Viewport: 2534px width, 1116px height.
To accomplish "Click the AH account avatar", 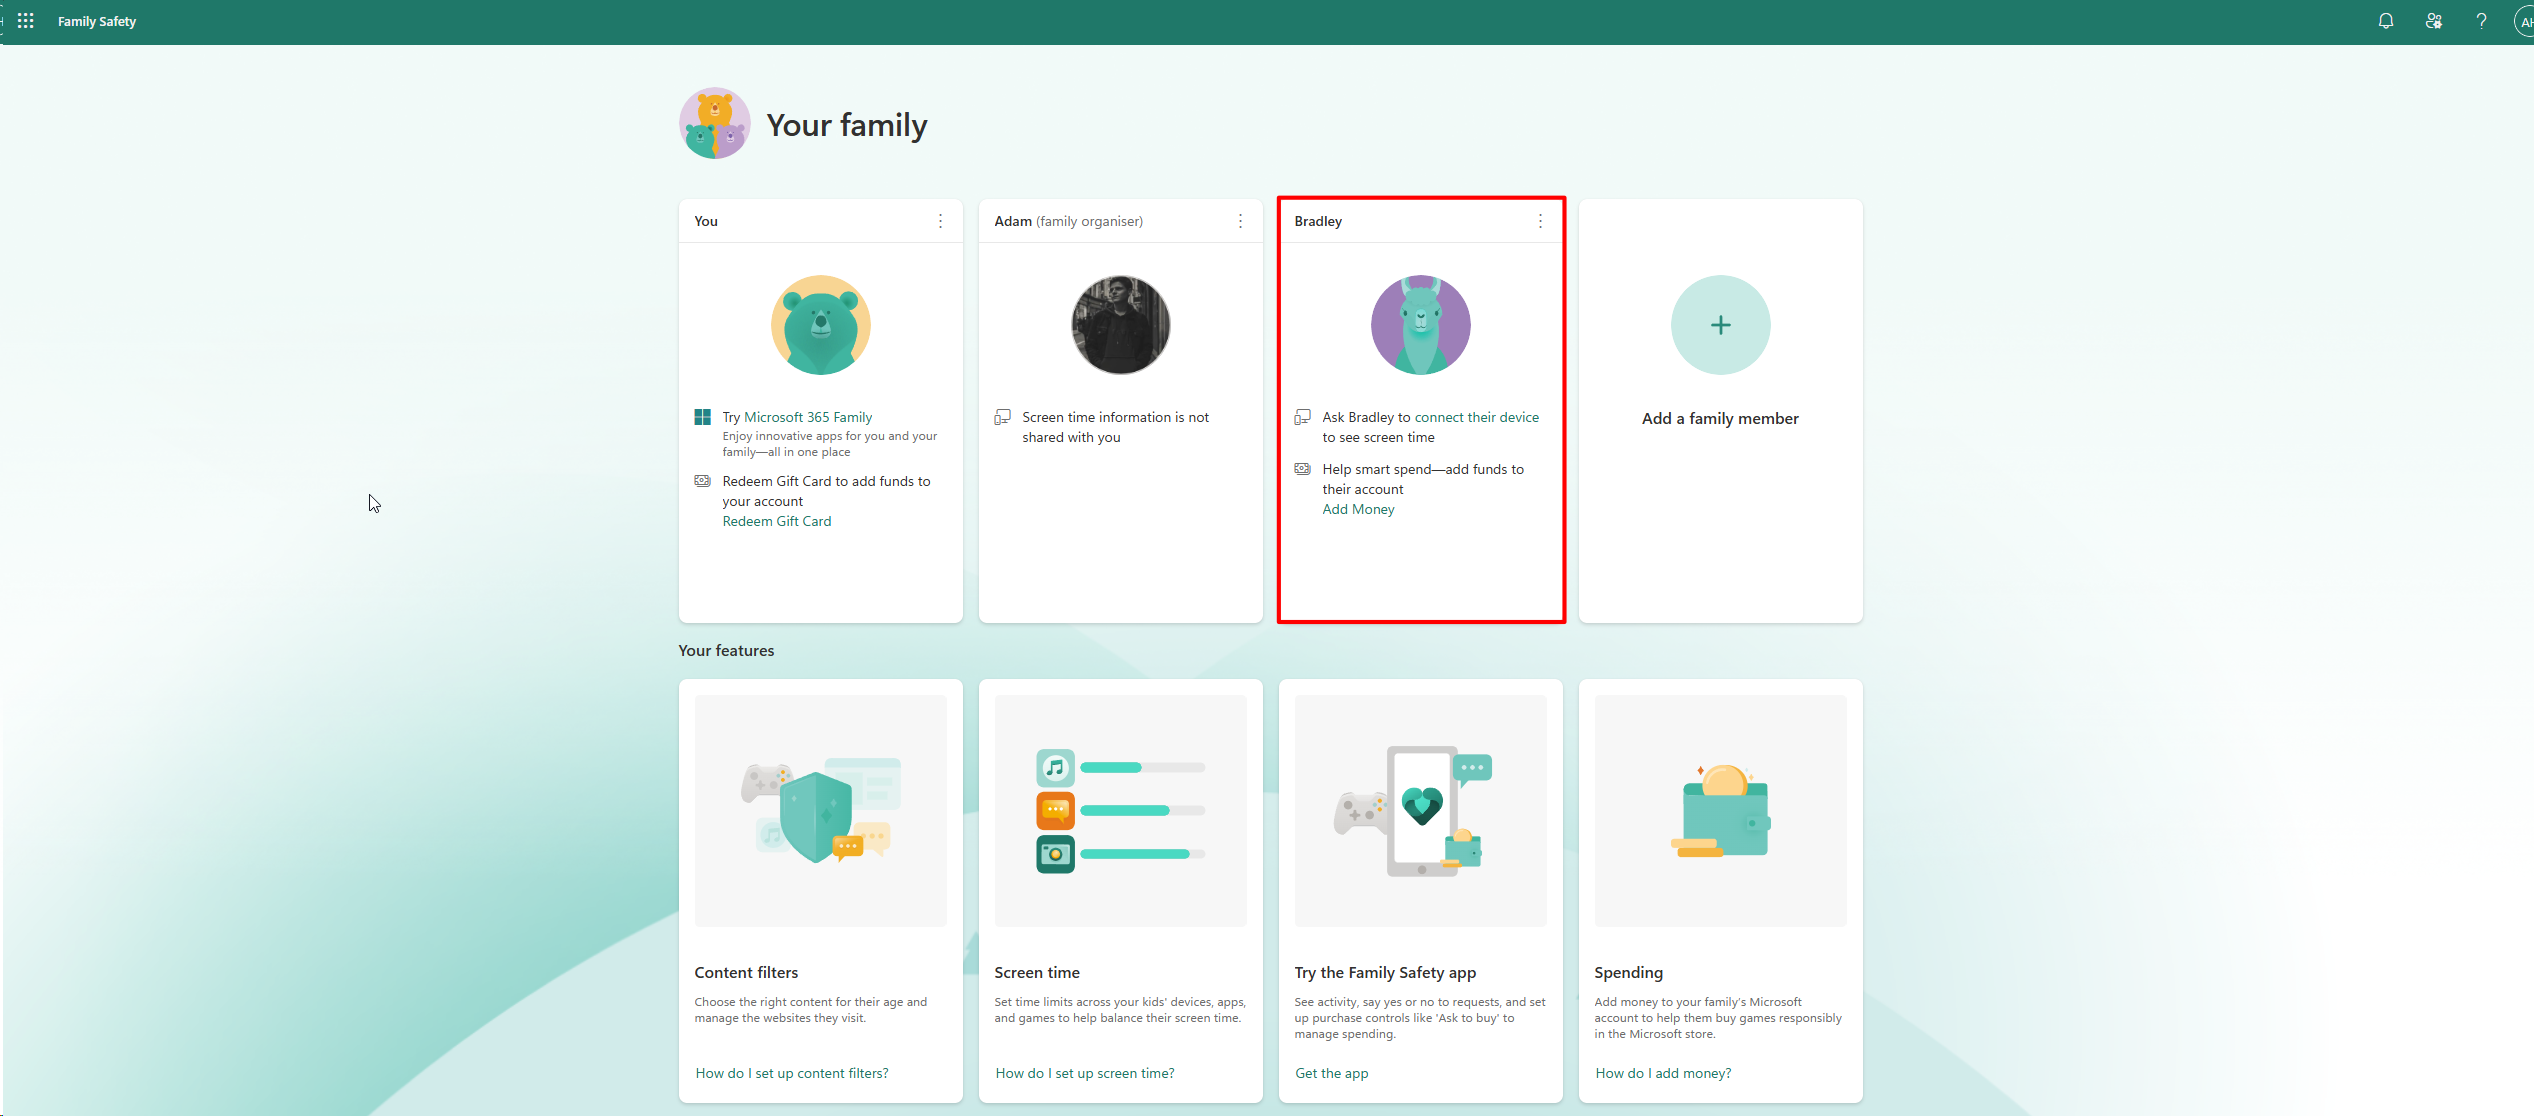I will coord(2524,20).
